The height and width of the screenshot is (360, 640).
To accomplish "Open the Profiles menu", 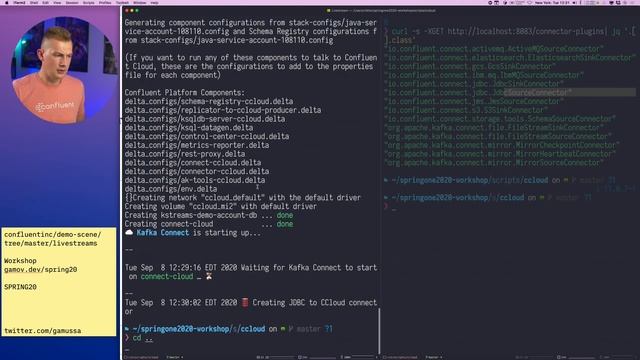I will click(105, 2).
